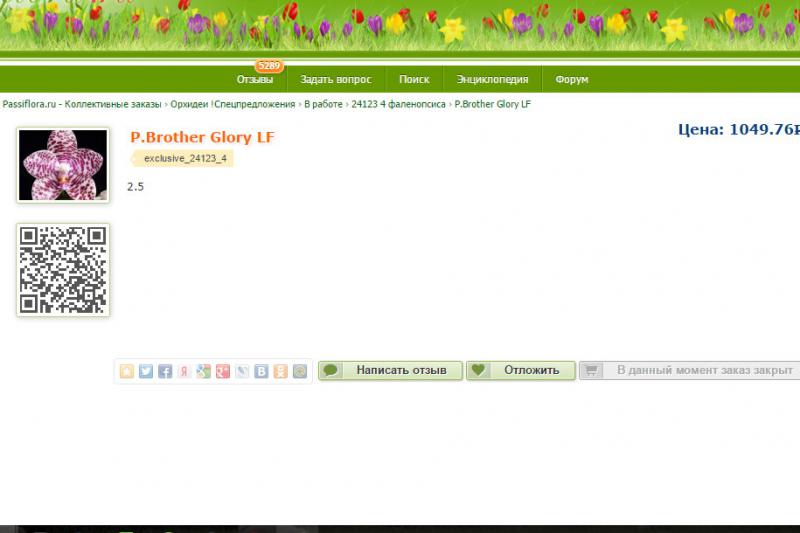
Task: Open the Форум menu item
Action: pyautogui.click(x=572, y=80)
